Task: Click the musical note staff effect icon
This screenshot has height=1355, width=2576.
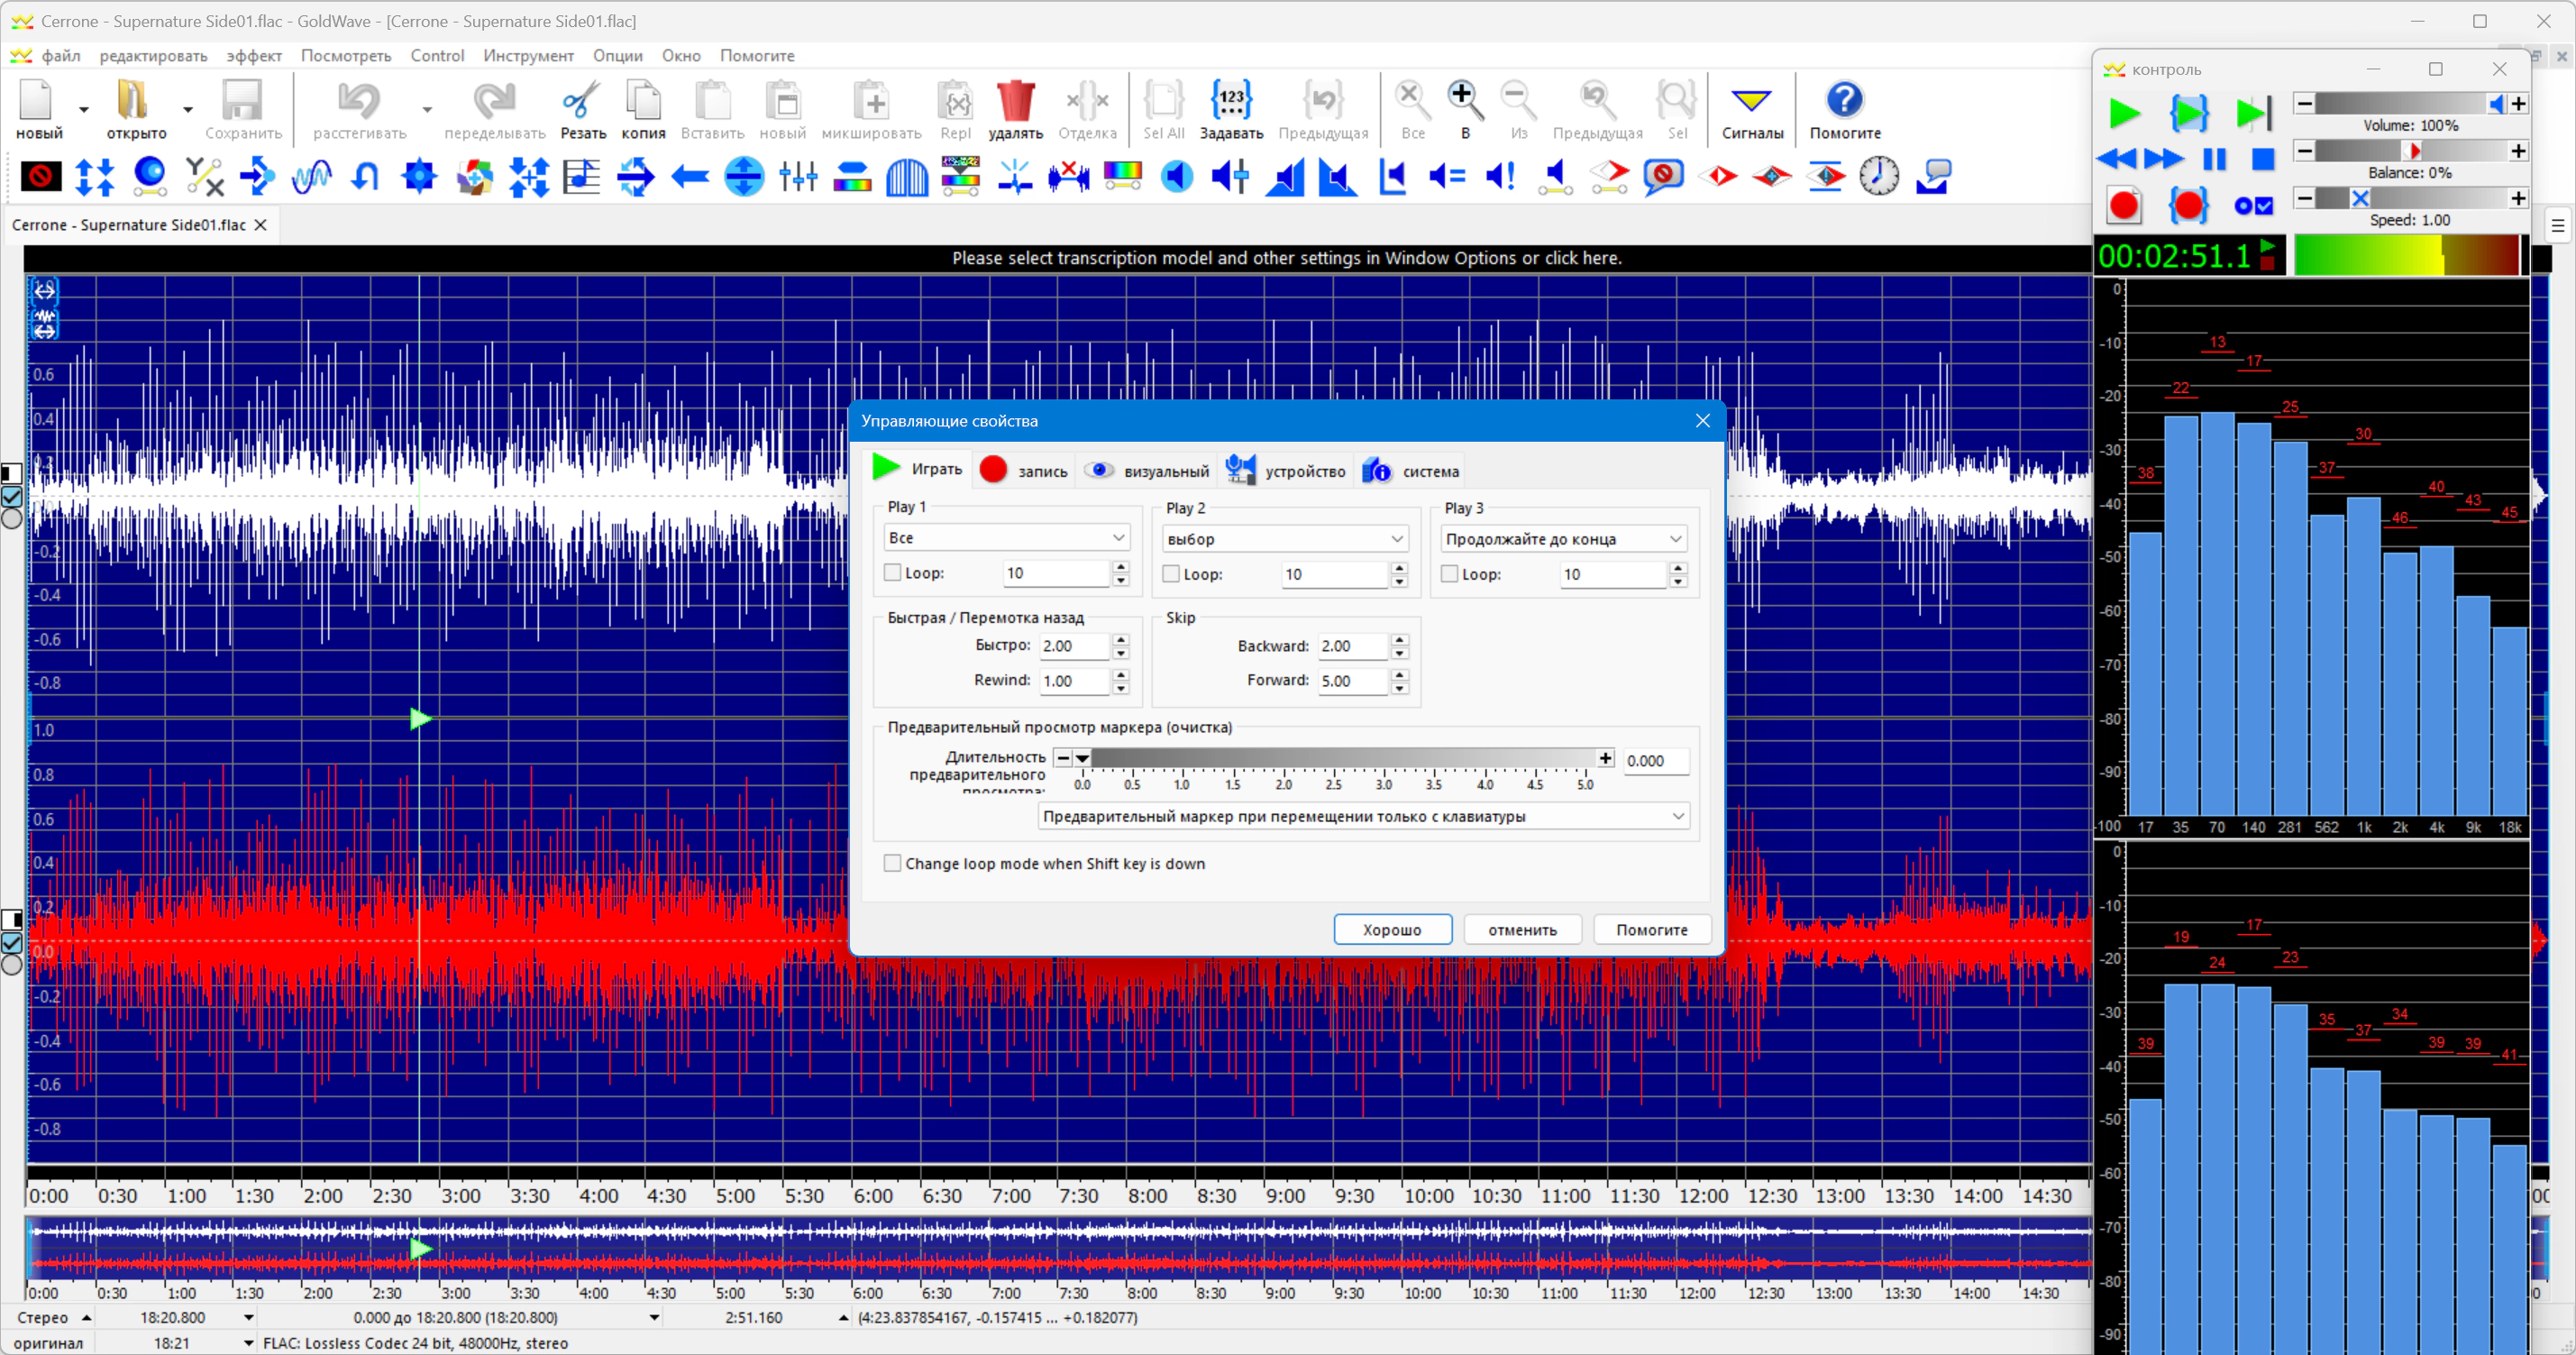Action: (581, 177)
